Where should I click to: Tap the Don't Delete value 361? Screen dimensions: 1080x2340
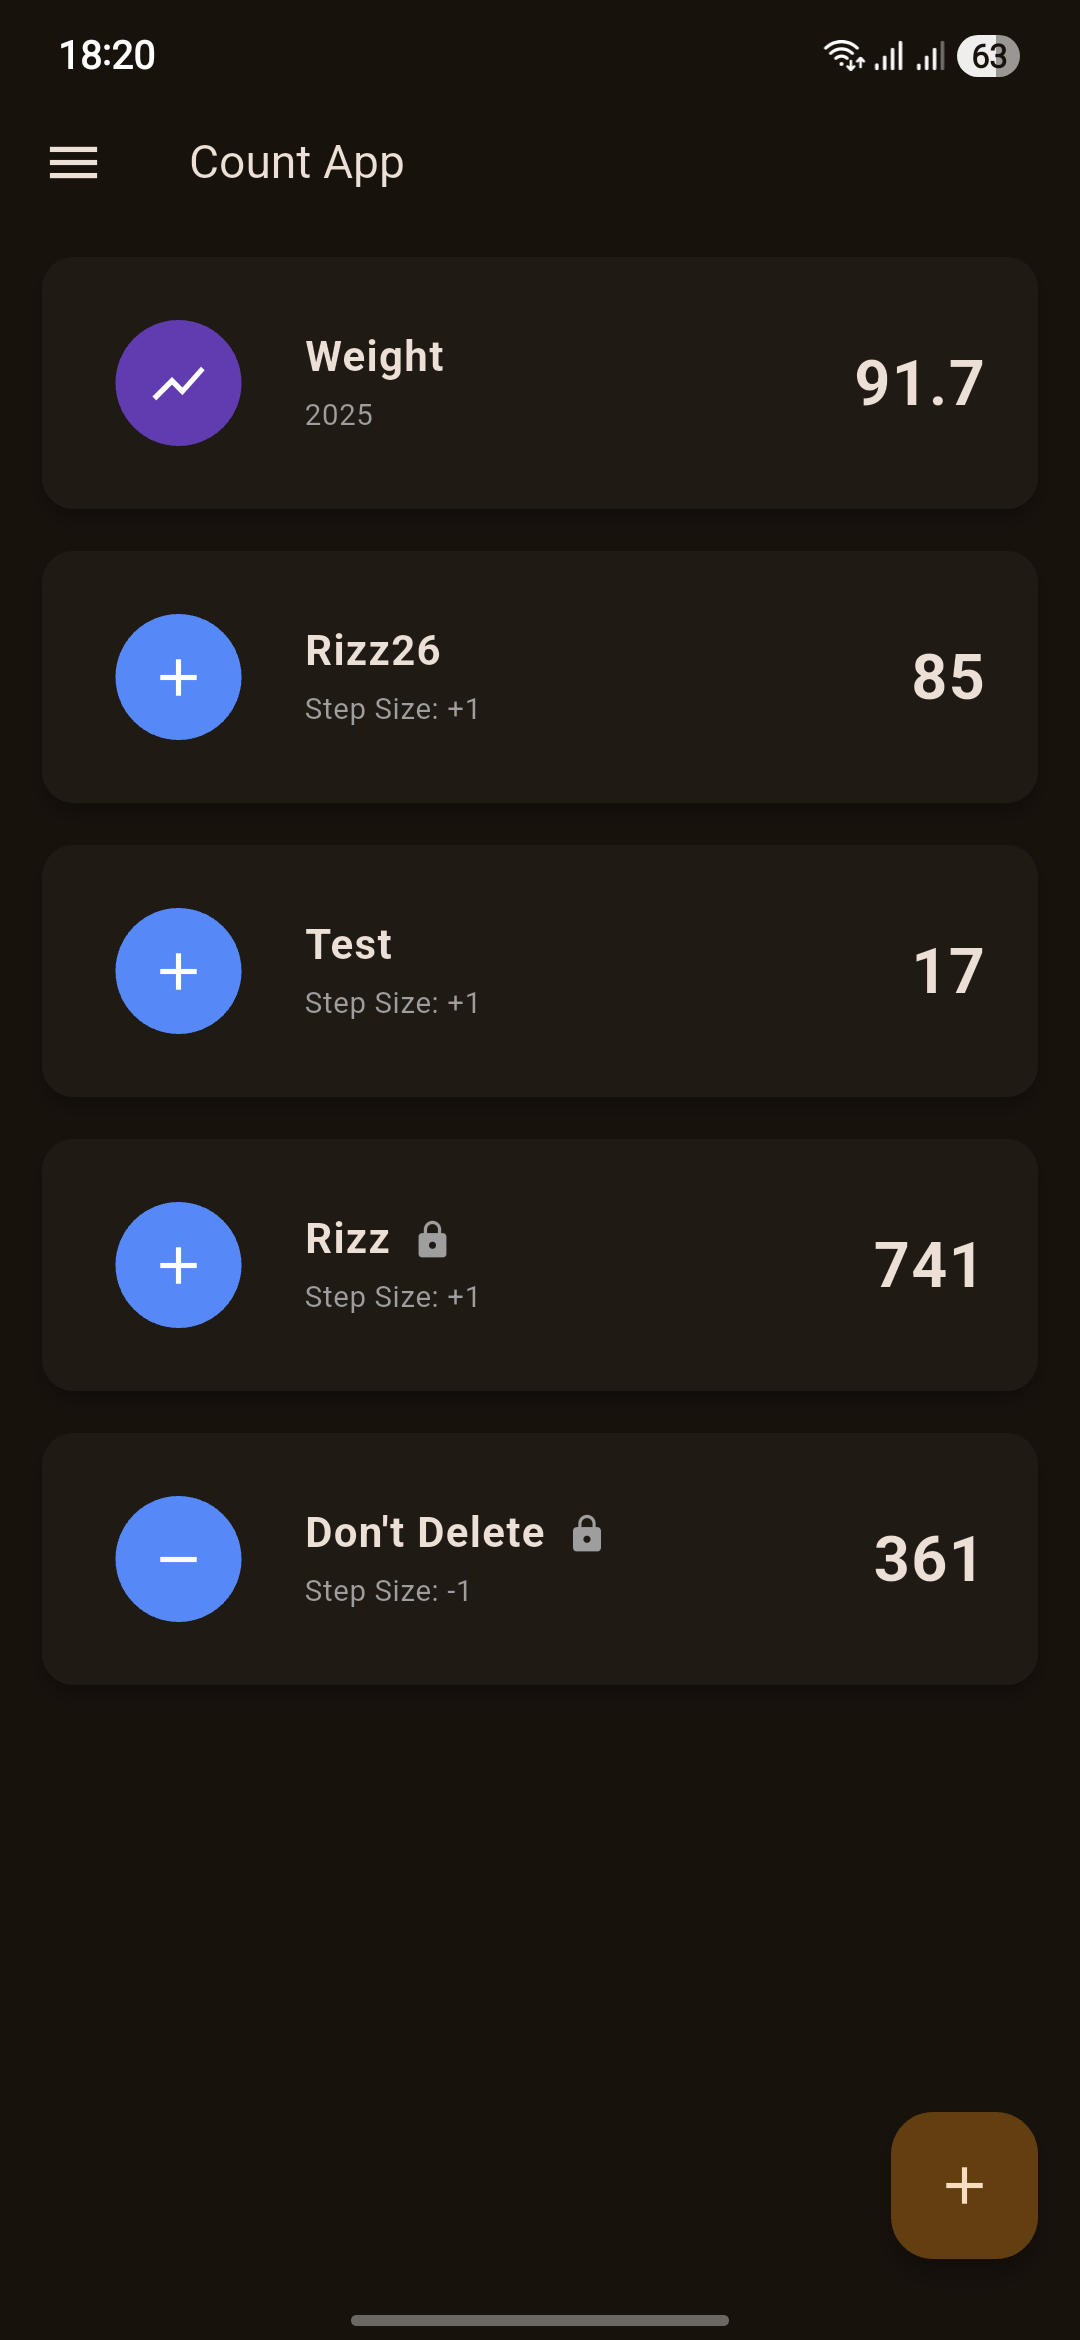click(927, 1559)
